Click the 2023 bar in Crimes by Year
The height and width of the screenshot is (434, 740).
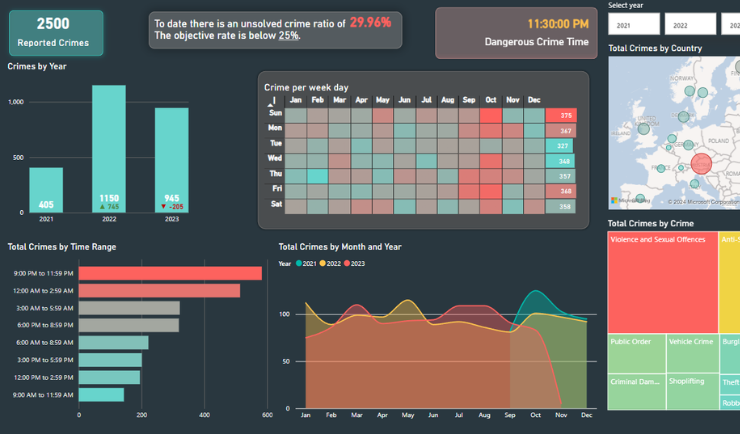(171, 160)
